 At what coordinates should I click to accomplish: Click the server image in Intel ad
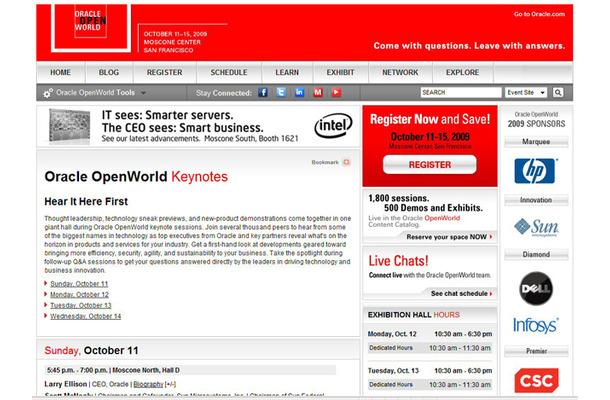(70, 126)
